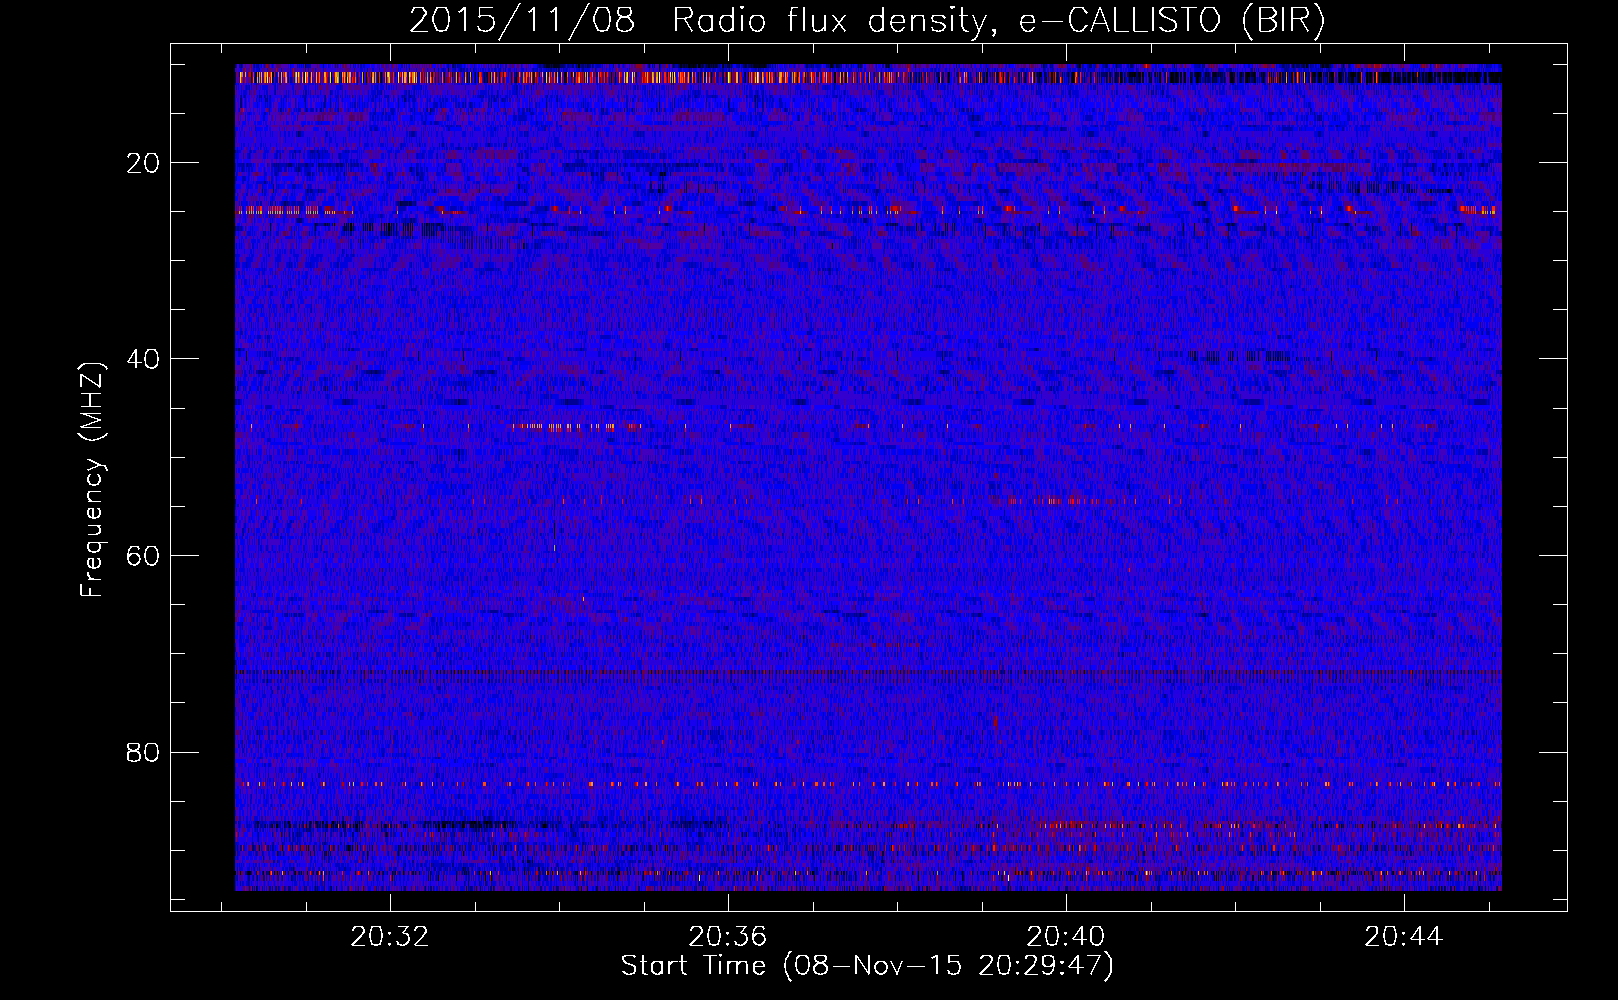Click the plot title "2015/11/08 Radio flux density, e-CALLISTO (BIR)"
Image resolution: width=1618 pixels, height=1000 pixels.
(x=867, y=21)
